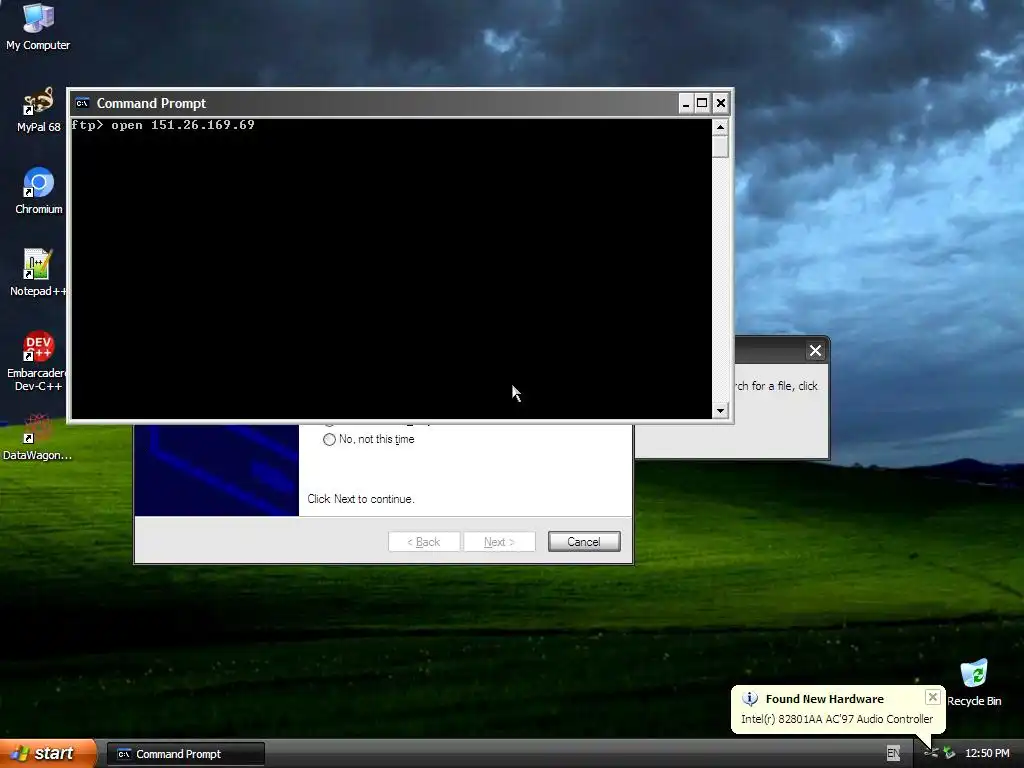Launch the Embarcadero Dev-C++ shortcut
The image size is (1024, 768).
click(x=37, y=360)
